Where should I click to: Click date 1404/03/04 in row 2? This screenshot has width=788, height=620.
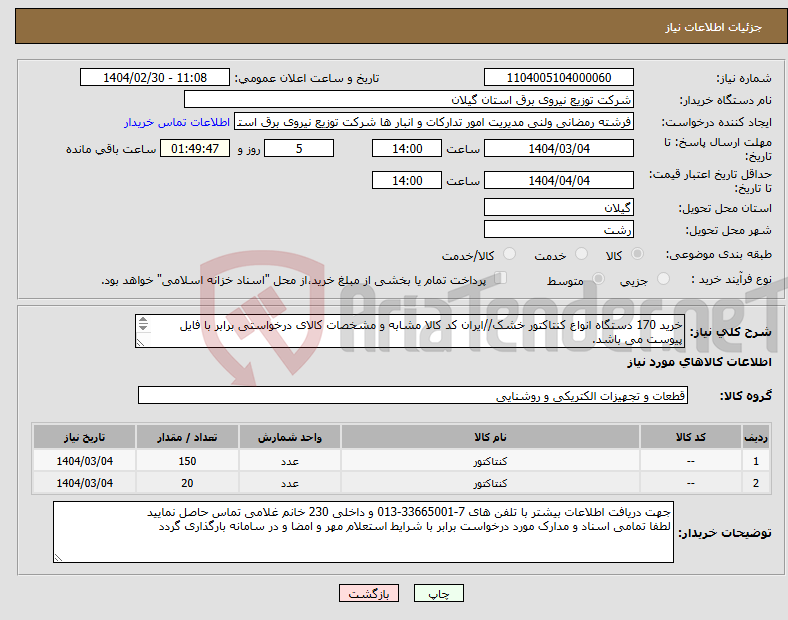coord(84,483)
